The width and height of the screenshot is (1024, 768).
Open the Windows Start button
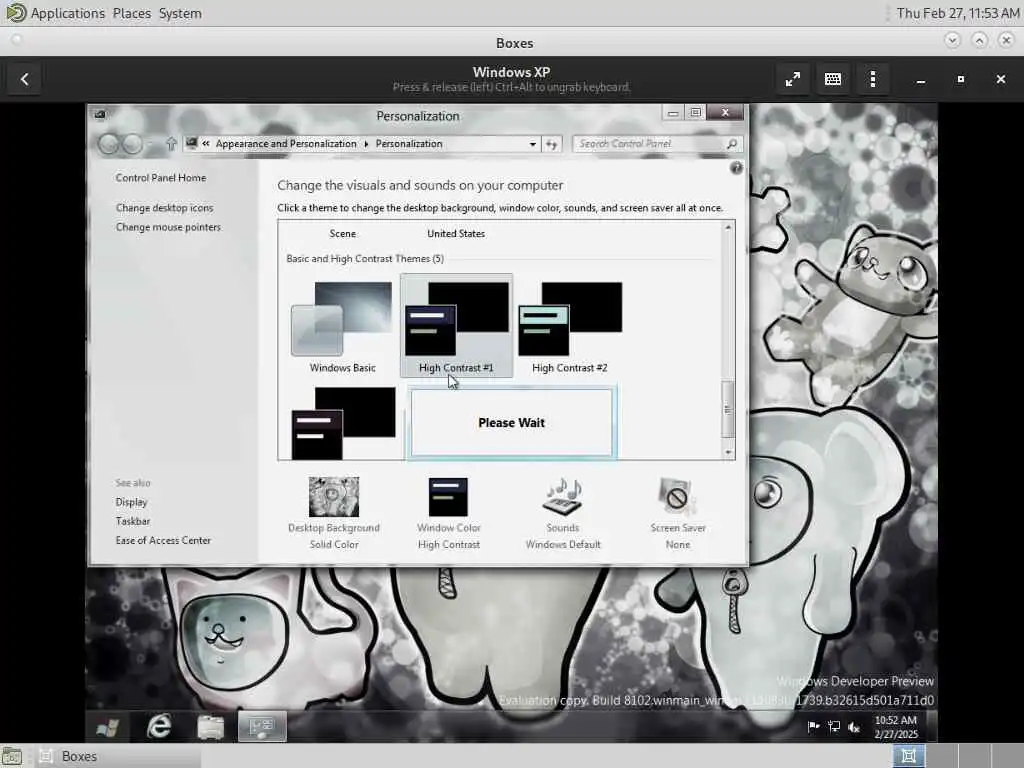tap(108, 727)
